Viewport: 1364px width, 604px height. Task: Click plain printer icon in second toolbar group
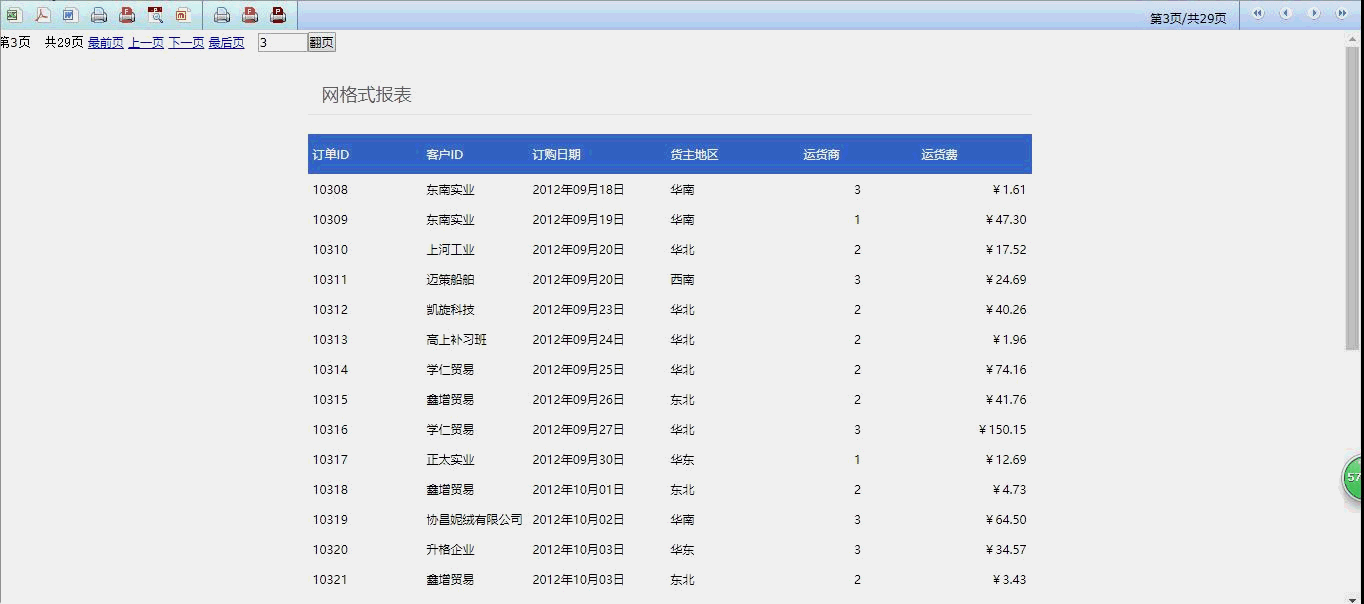222,15
